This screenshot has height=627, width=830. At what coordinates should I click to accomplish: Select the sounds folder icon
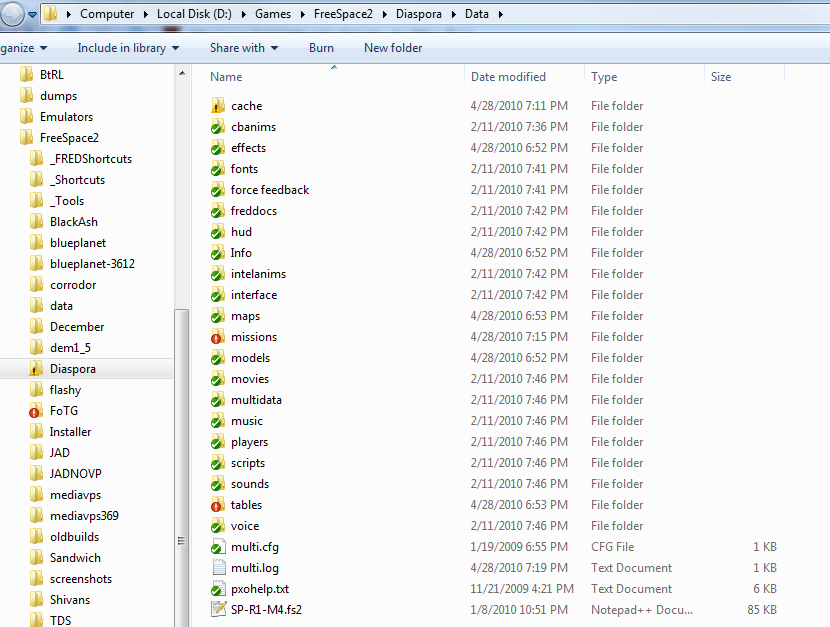coord(218,484)
